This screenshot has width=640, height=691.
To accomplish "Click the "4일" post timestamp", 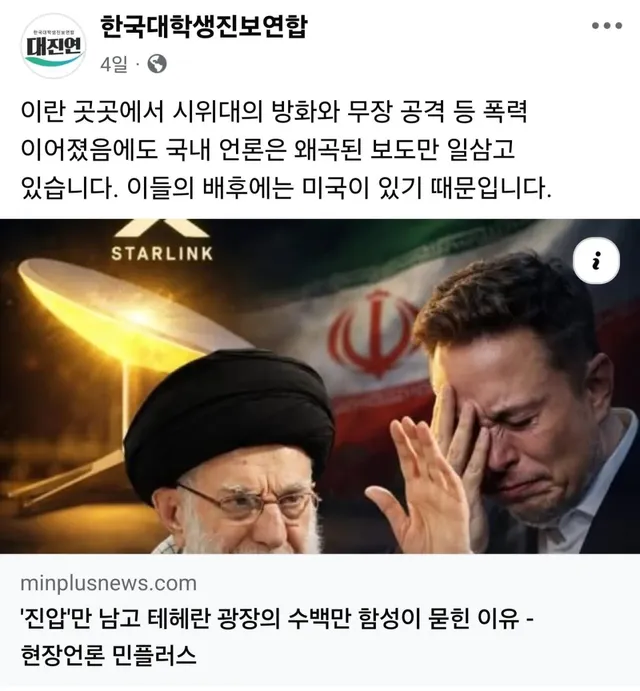I will coord(114,65).
